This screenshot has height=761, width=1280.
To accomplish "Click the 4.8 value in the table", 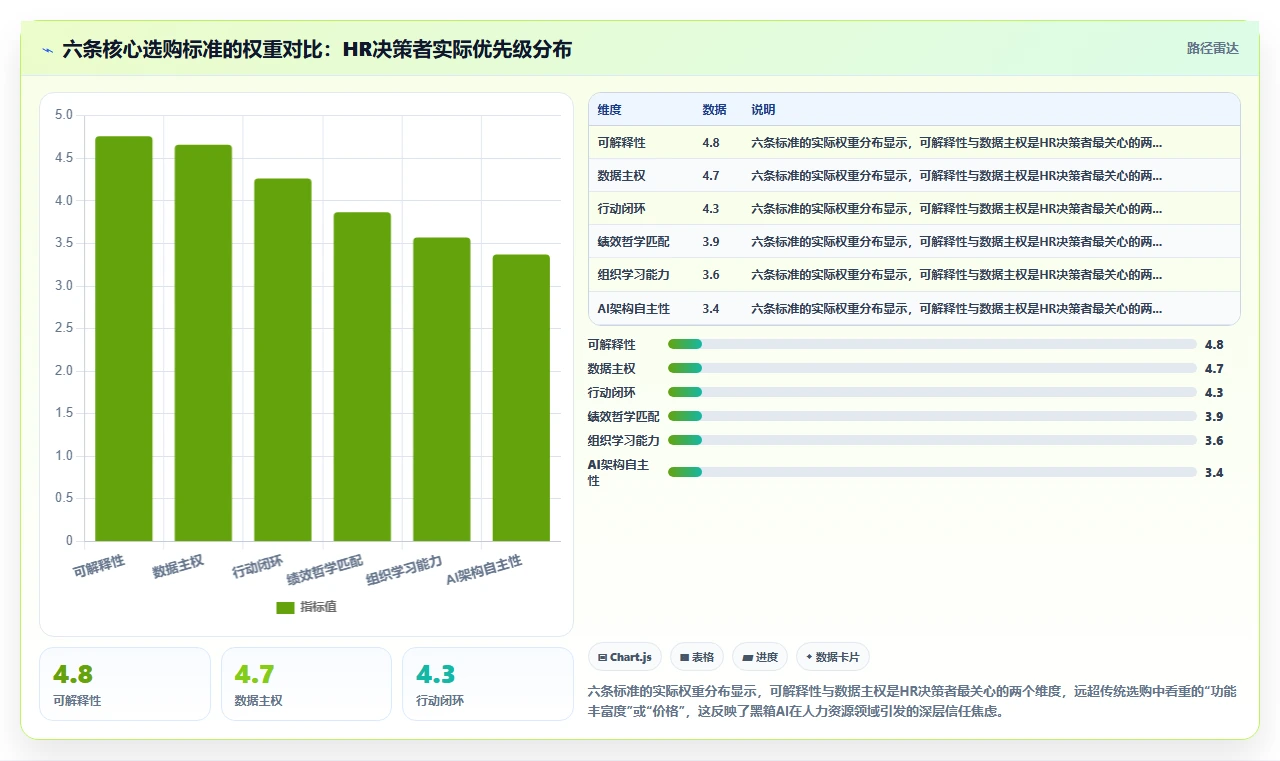I will click(x=710, y=143).
